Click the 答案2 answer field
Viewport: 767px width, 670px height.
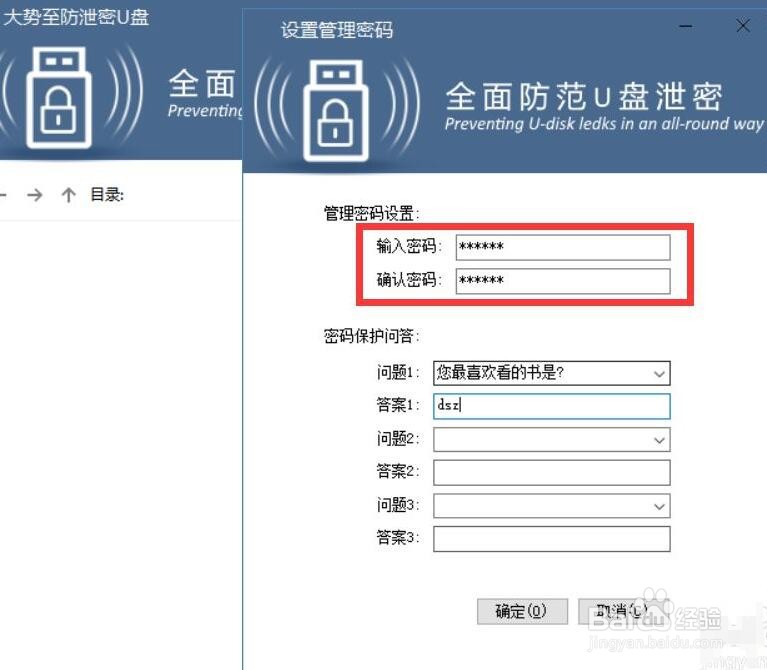552,472
